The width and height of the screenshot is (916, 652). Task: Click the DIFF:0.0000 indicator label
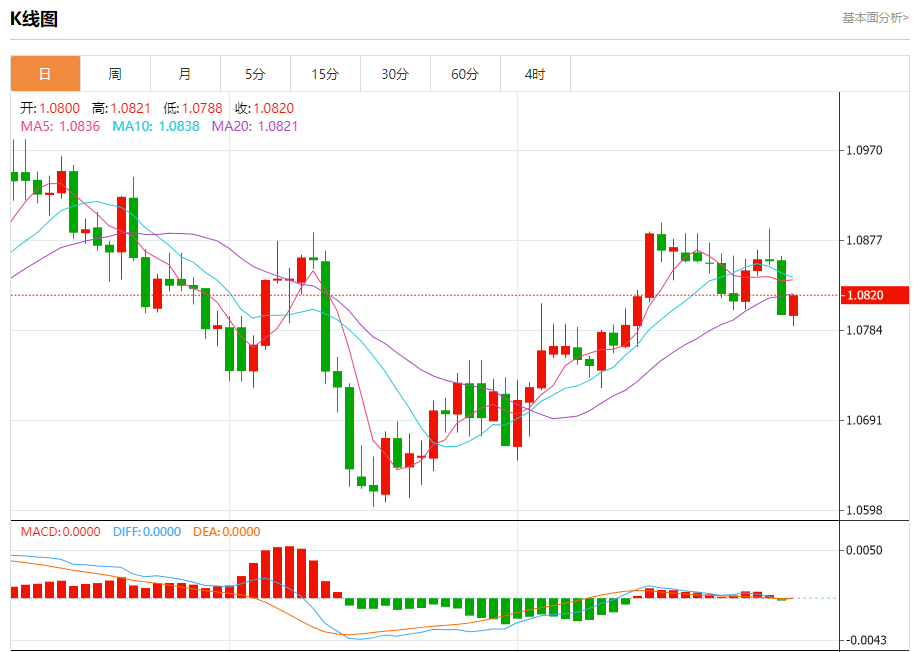(x=147, y=532)
